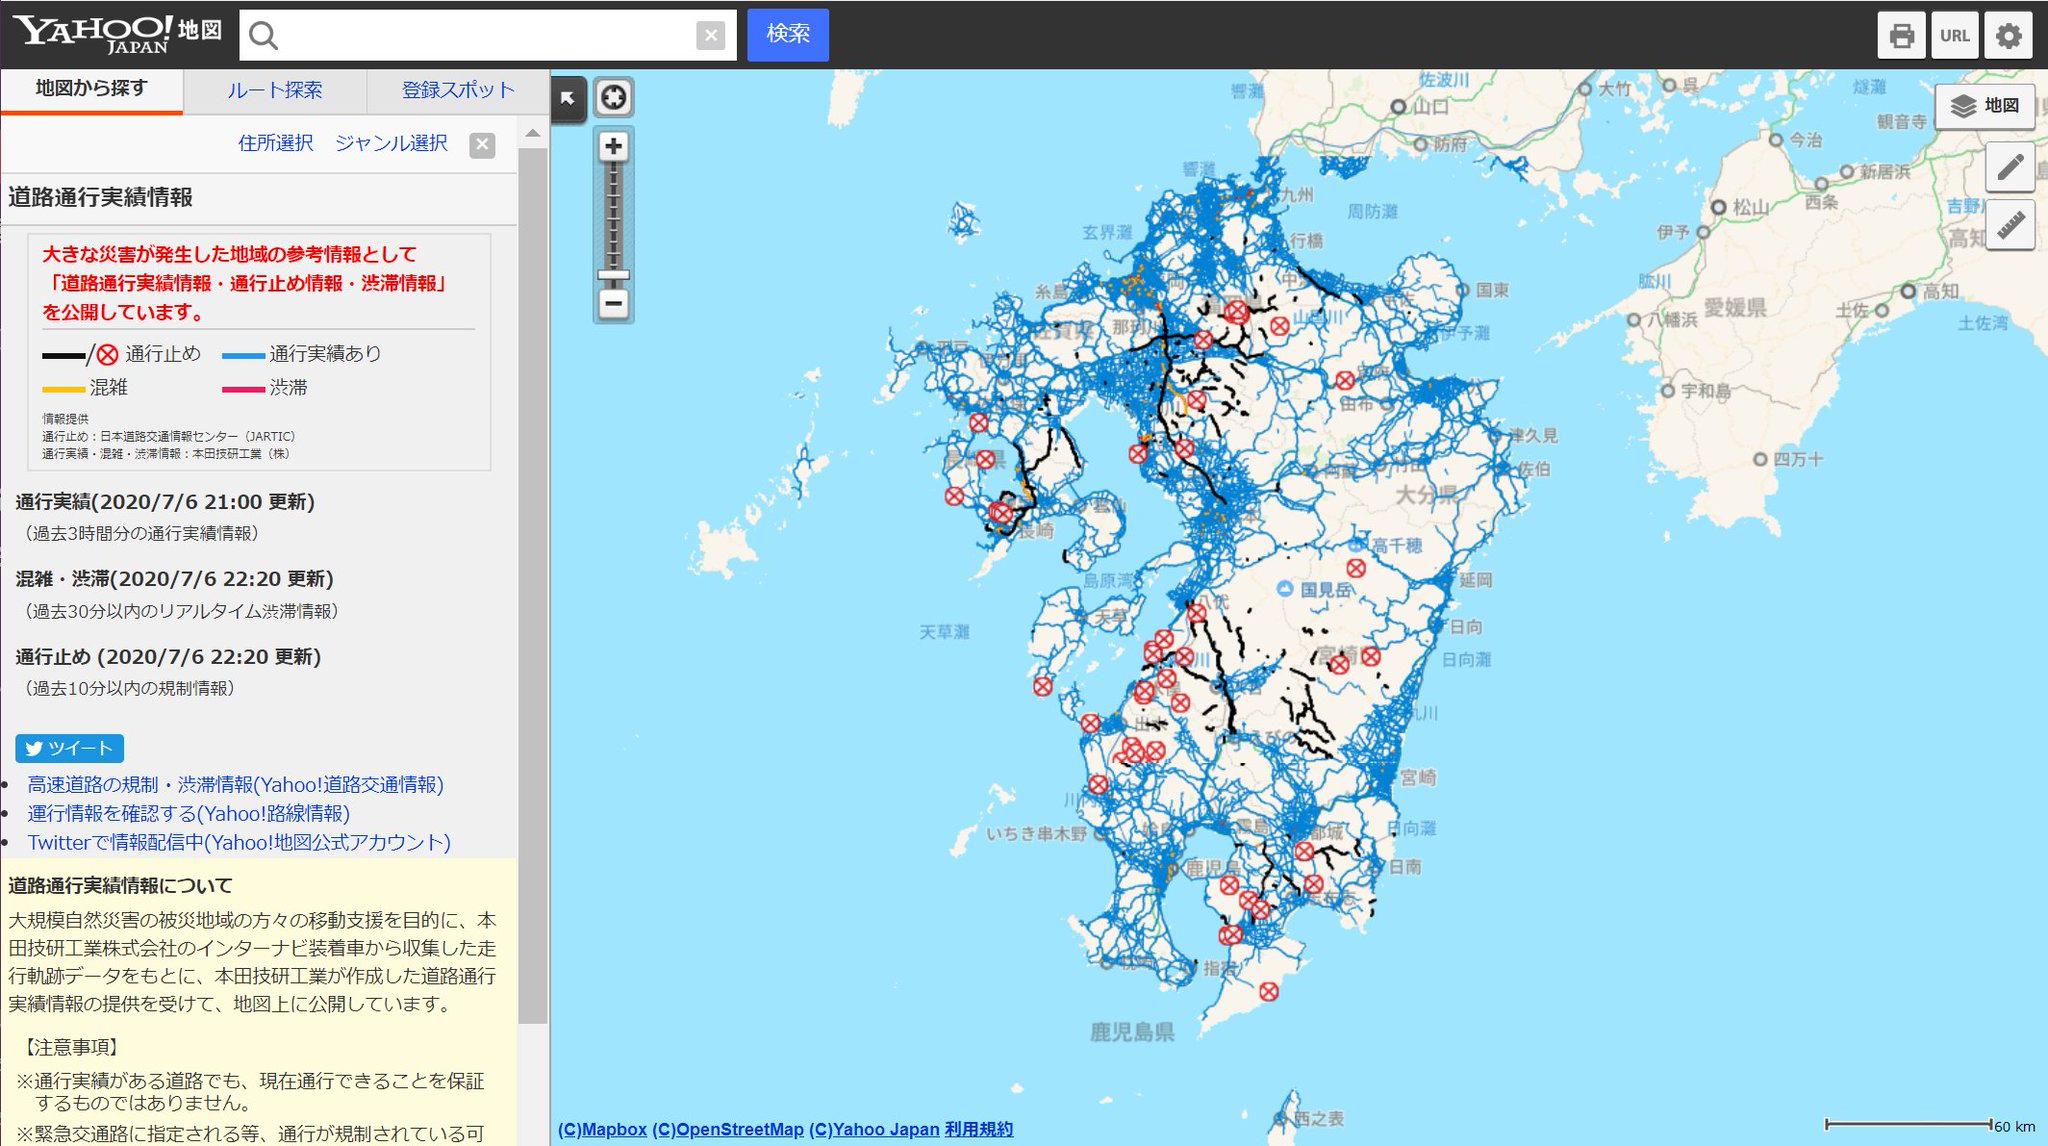2048x1146 pixels.
Task: Switch to ルート探索 tab
Action: pos(275,90)
